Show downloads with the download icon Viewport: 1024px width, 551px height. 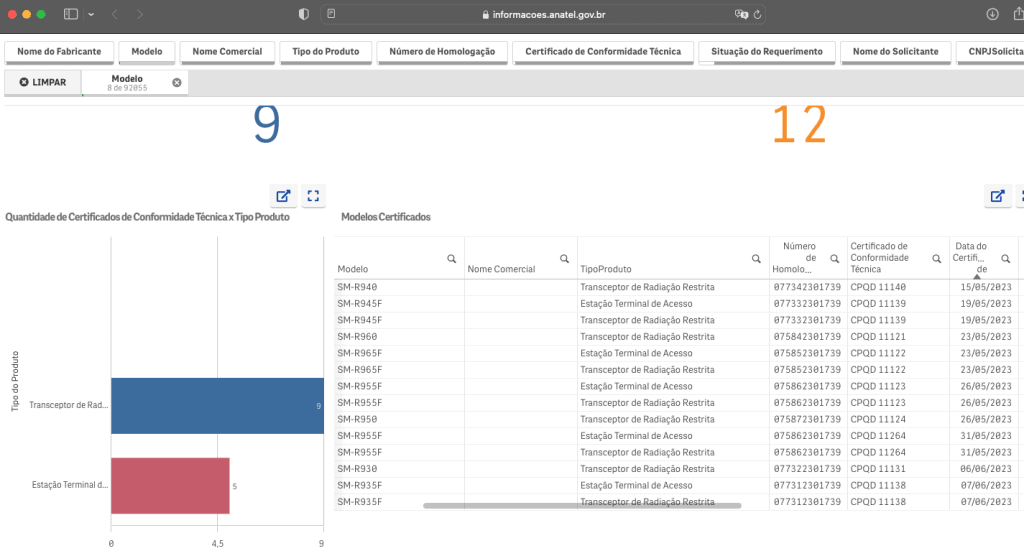(992, 14)
